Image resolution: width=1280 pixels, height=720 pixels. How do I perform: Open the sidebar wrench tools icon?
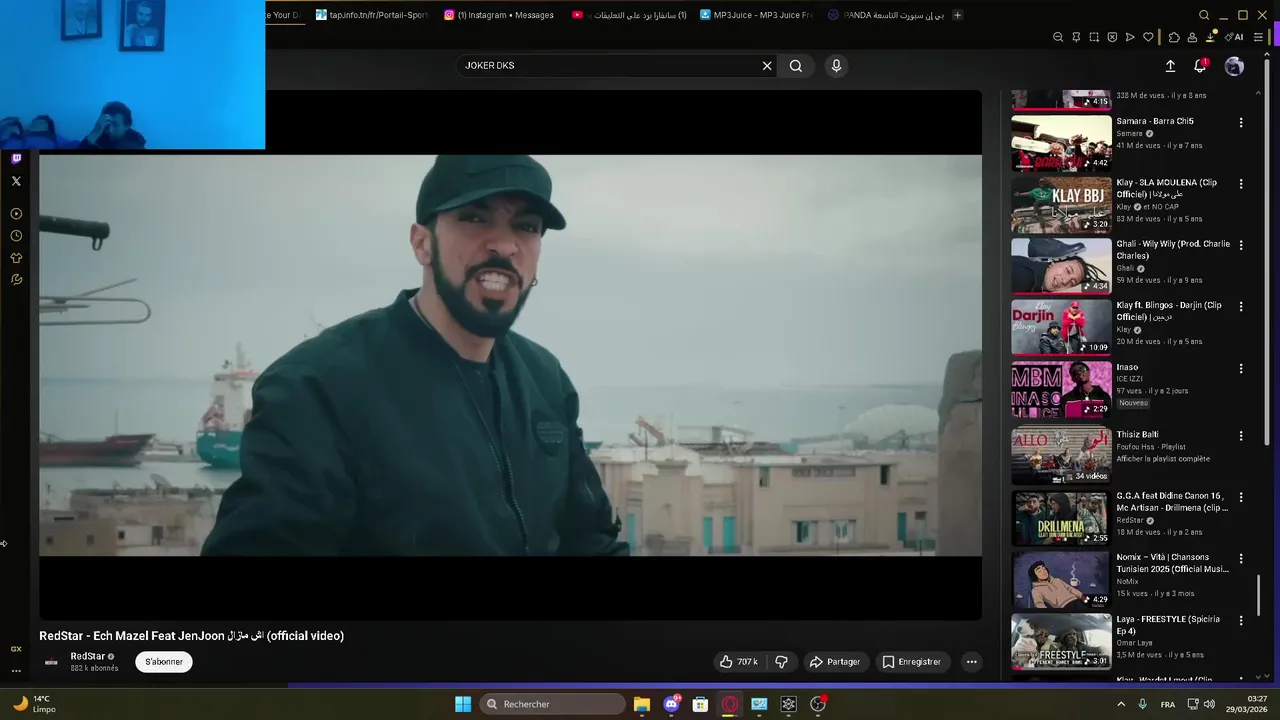(16, 280)
